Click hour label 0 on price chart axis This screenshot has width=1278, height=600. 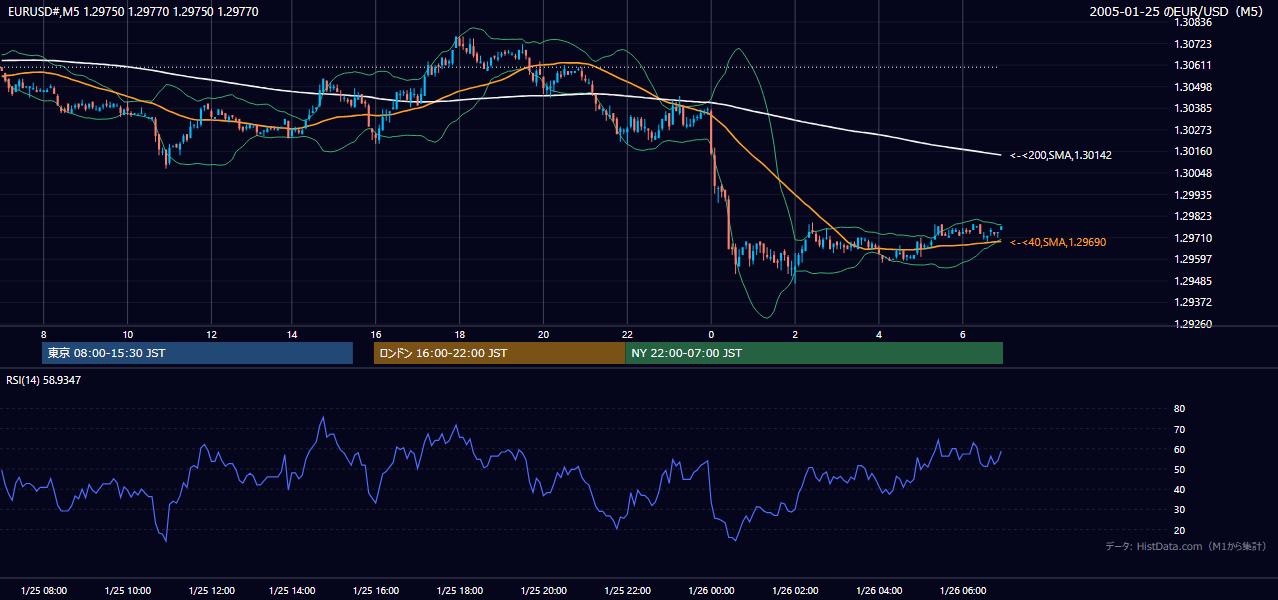click(711, 334)
